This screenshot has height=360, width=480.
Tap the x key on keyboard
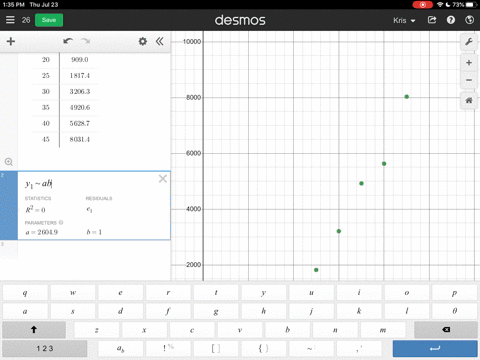pos(144,330)
